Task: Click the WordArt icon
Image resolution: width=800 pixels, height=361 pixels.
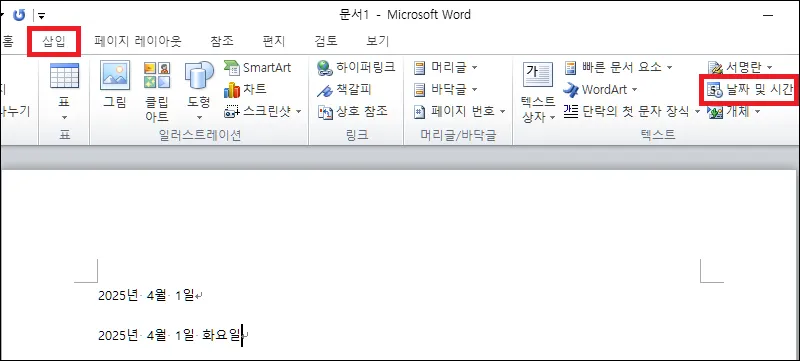Action: (x=570, y=90)
